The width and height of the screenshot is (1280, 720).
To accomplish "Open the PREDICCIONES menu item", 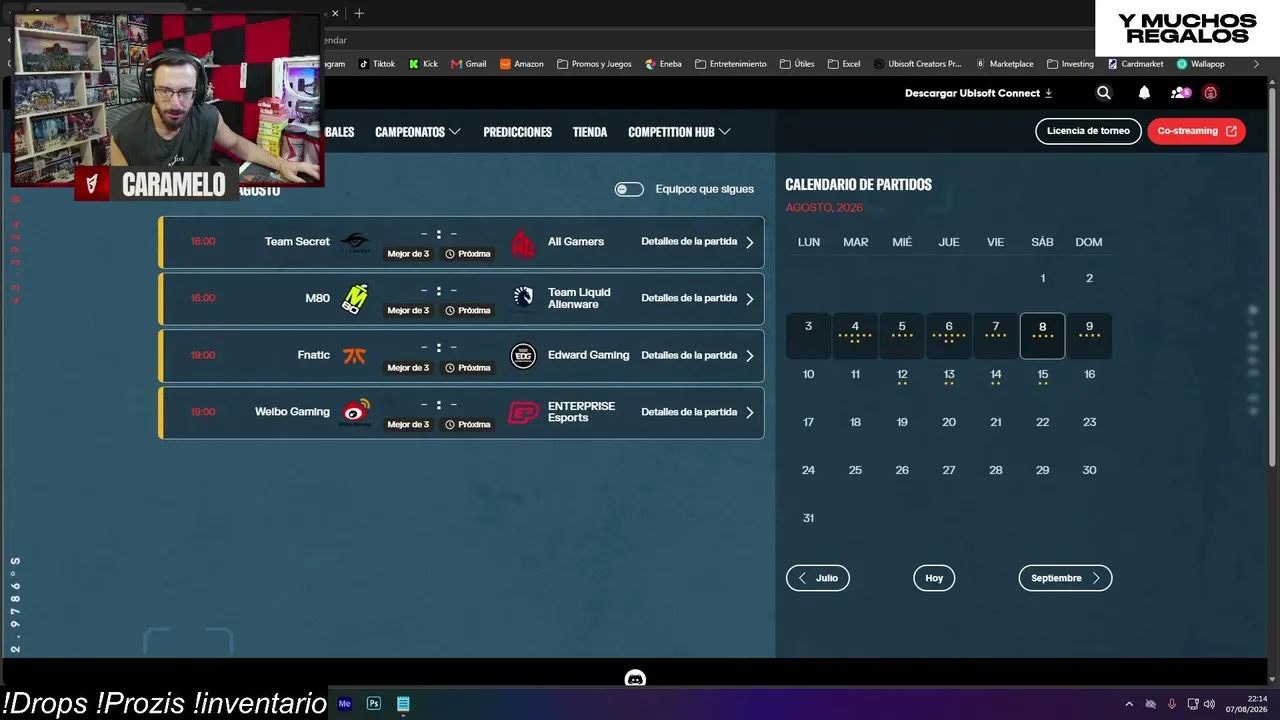I will (517, 132).
